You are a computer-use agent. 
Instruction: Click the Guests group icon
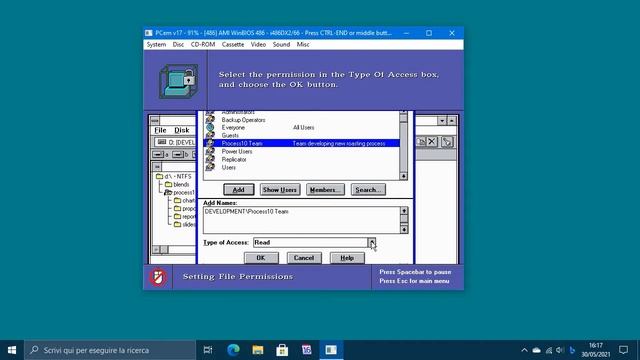tap(210, 135)
